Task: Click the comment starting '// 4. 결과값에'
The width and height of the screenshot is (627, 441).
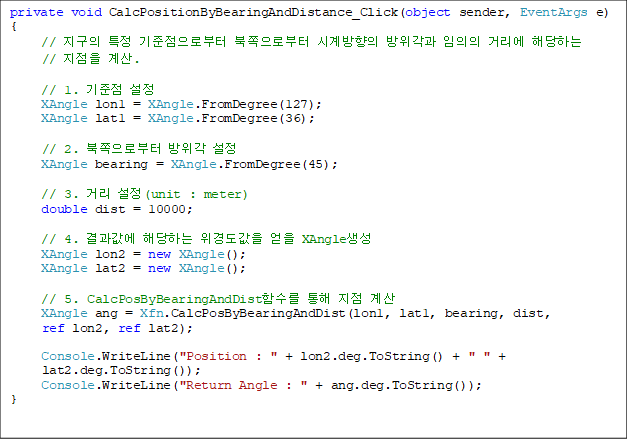Action: (x=206, y=239)
